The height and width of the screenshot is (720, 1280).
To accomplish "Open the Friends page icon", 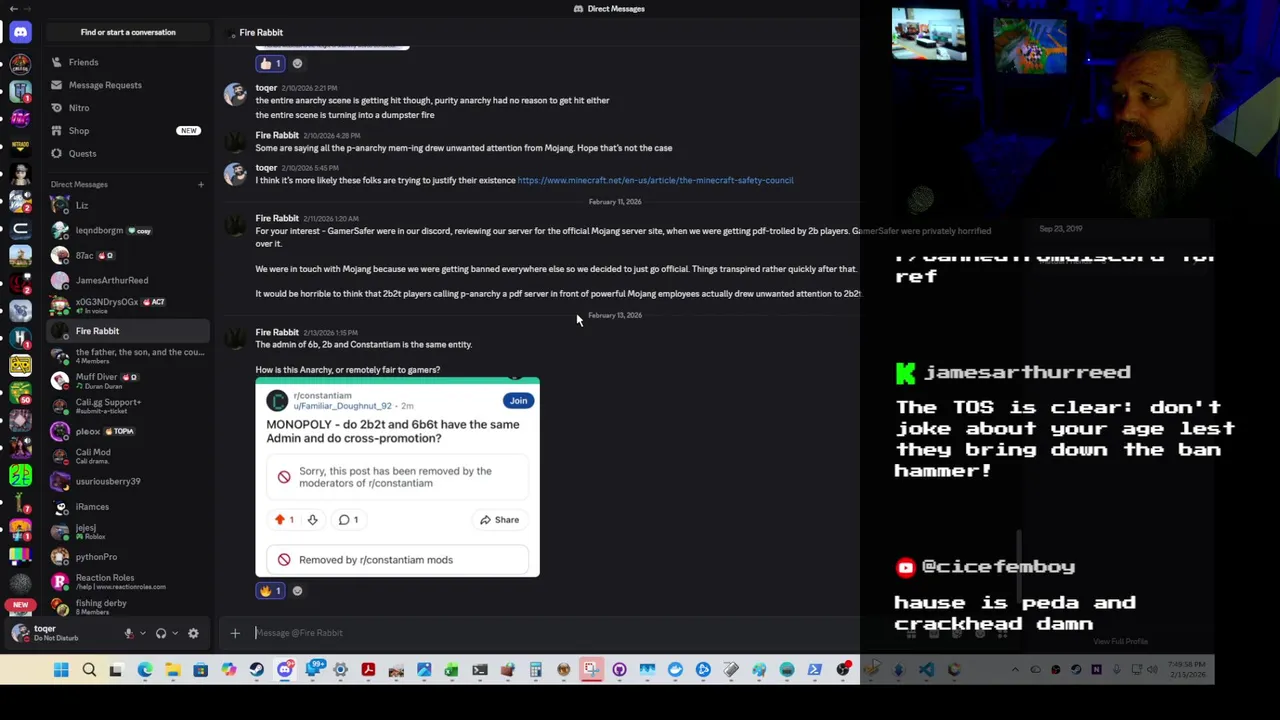I will [57, 62].
